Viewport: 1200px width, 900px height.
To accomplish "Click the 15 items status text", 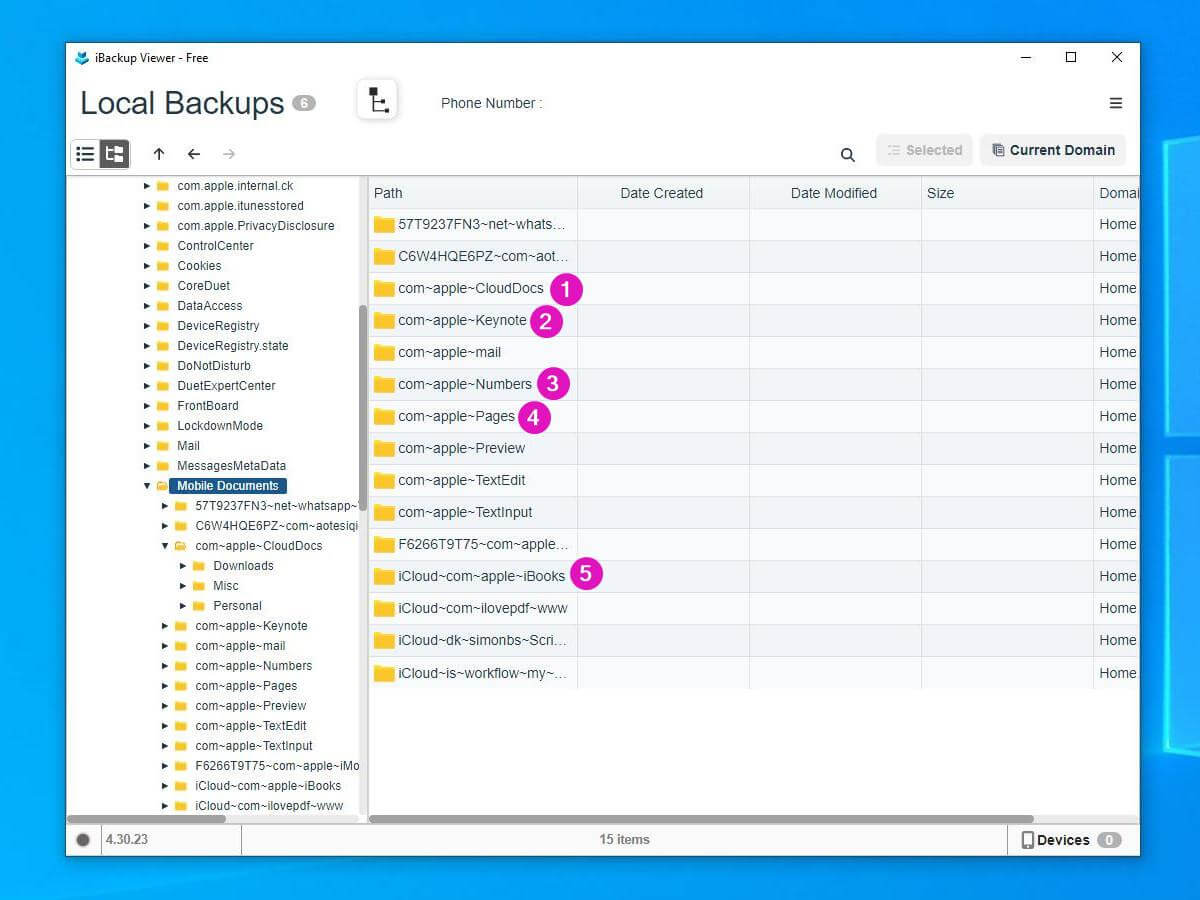I will 625,840.
